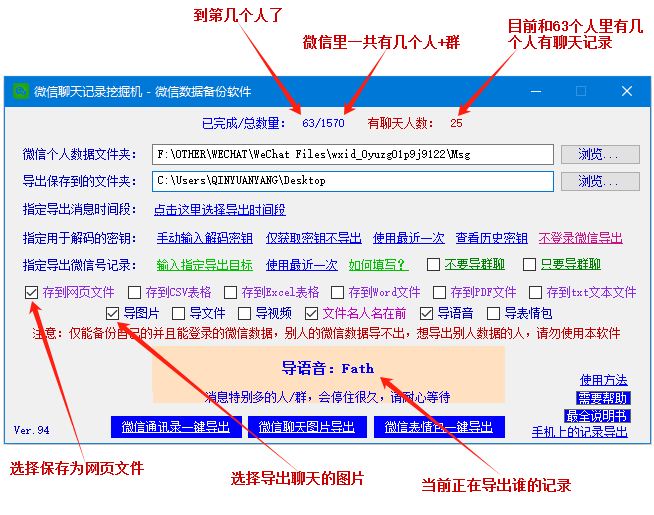Tick 只要导群聊 checkbox
Viewport: 654px width, 515px height.
coord(529,264)
